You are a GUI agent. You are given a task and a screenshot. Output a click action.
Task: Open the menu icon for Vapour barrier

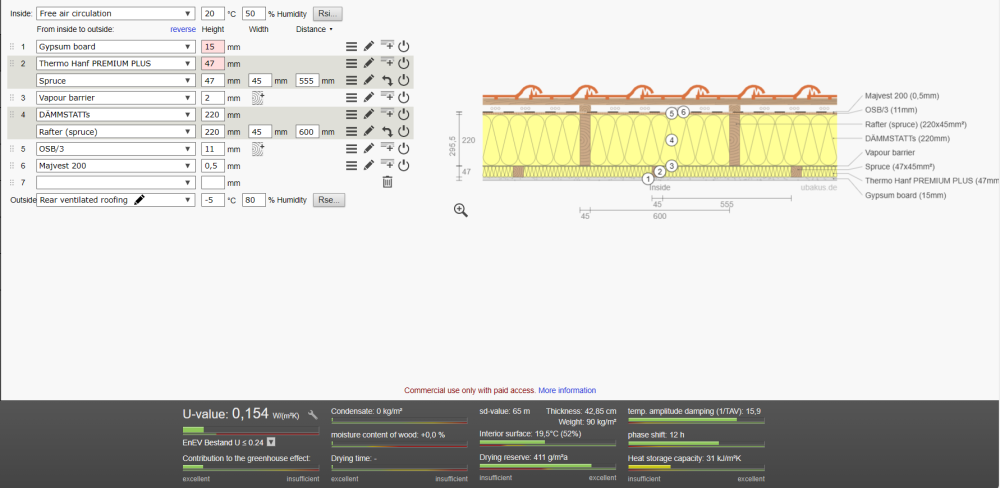(x=351, y=98)
